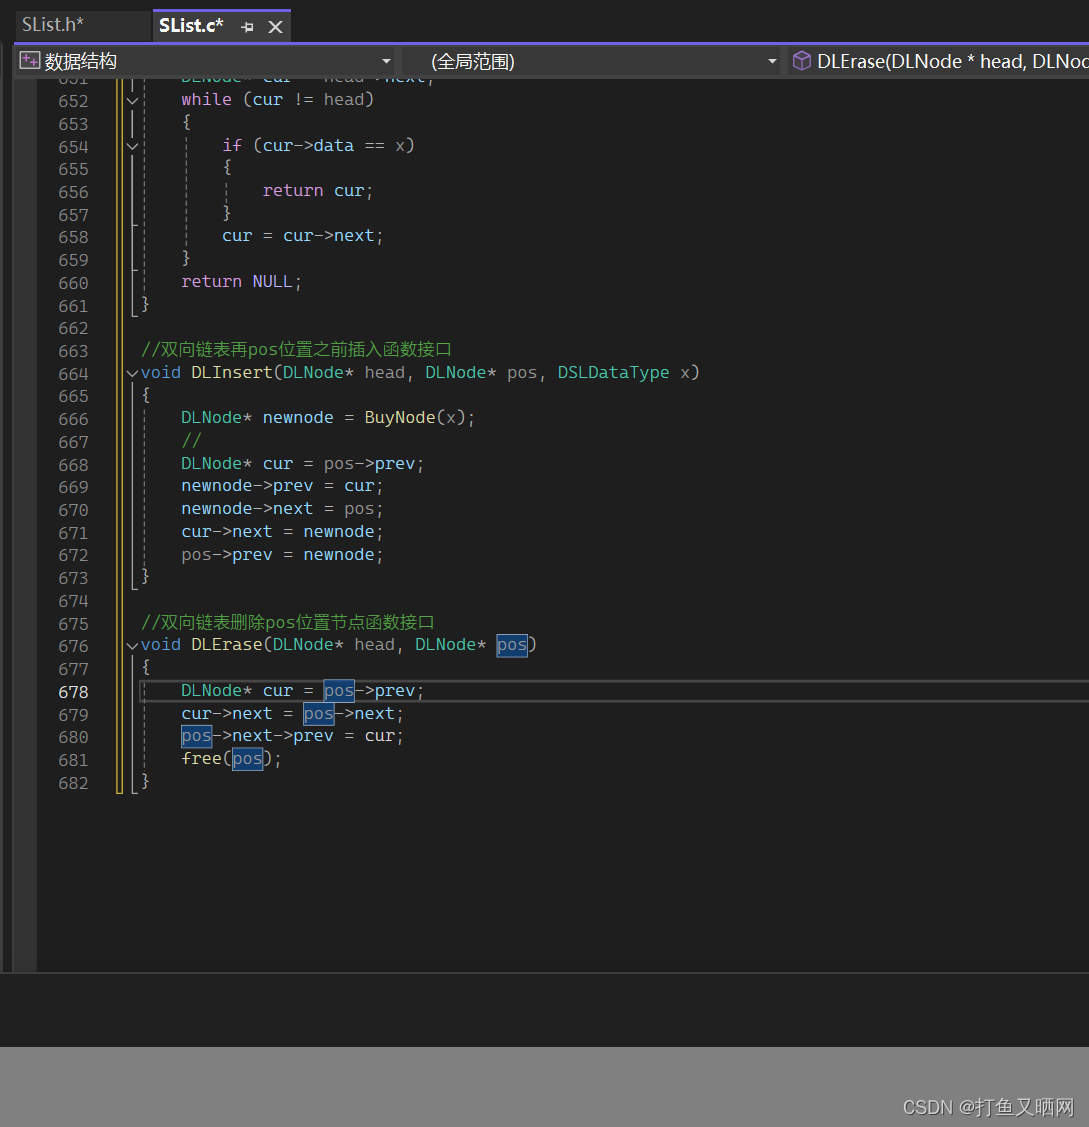Click line number 664 in the margin
1089x1127 pixels.
(73, 374)
